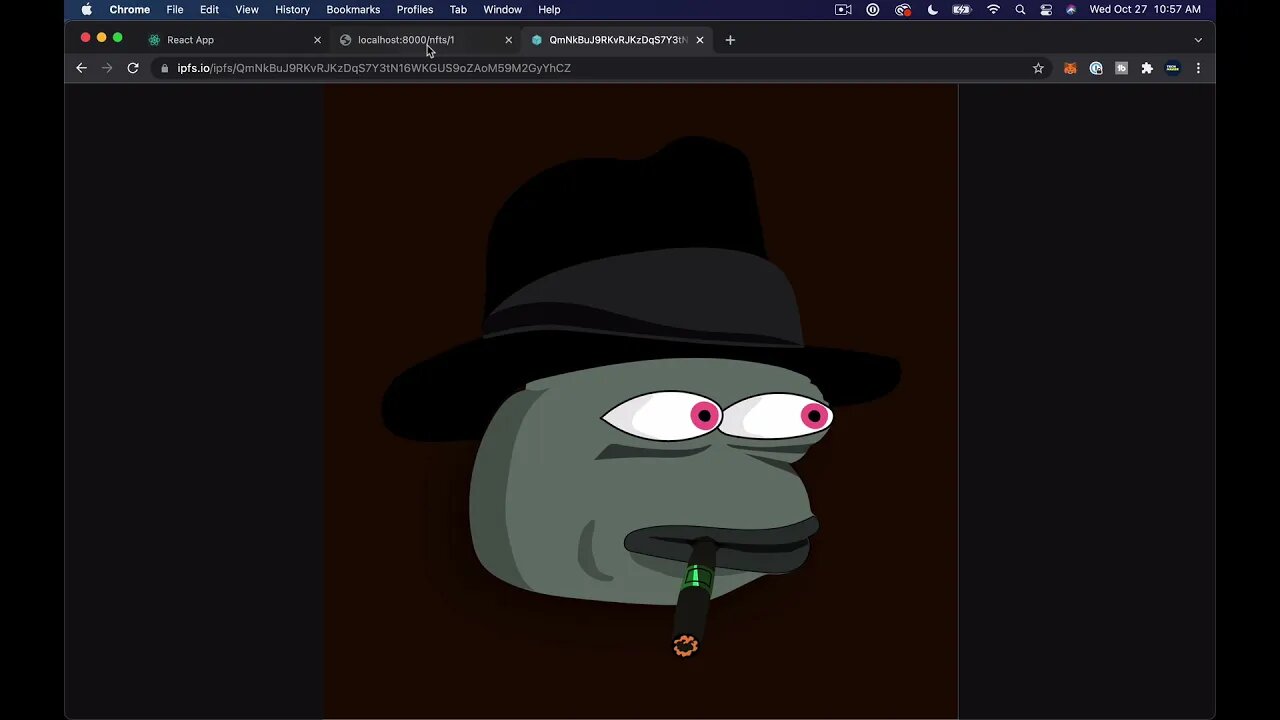Click the date and time clock
Viewport: 1280px width, 720px height.
click(1145, 9)
